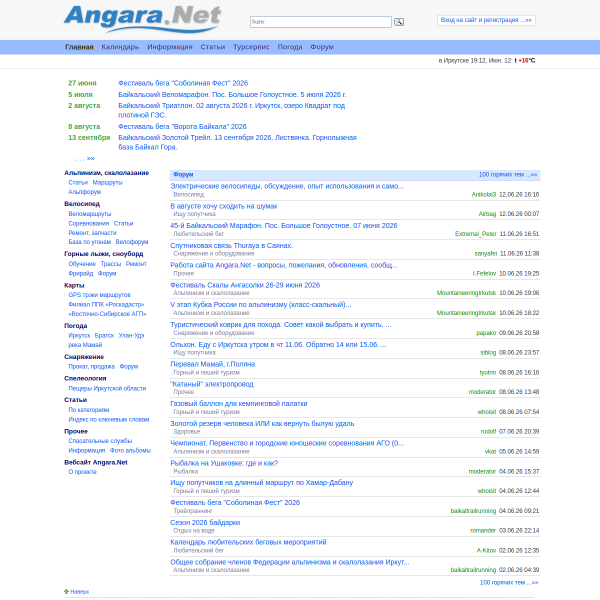Open topic Ищу попутчиков по Хамар-Дабану

pyautogui.click(x=261, y=483)
